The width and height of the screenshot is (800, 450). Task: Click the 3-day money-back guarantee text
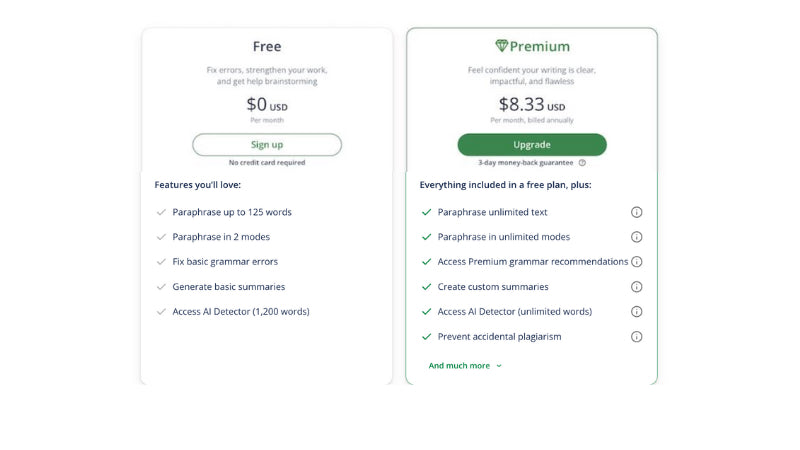526,163
